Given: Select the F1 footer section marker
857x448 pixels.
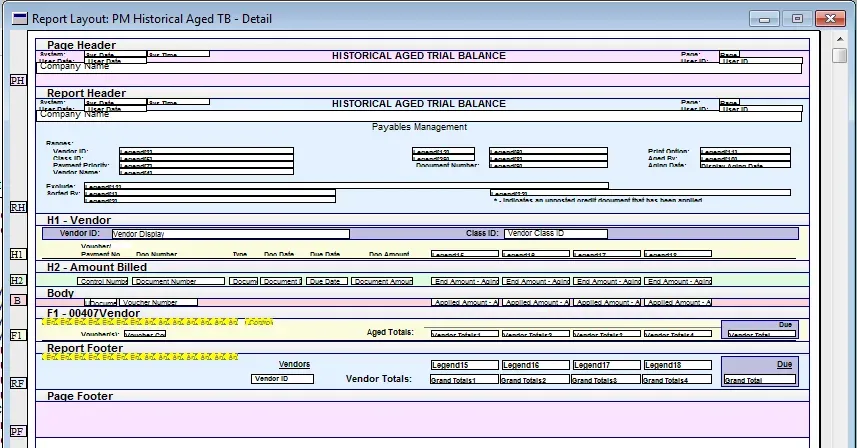Looking at the screenshot, I should pos(17,336).
